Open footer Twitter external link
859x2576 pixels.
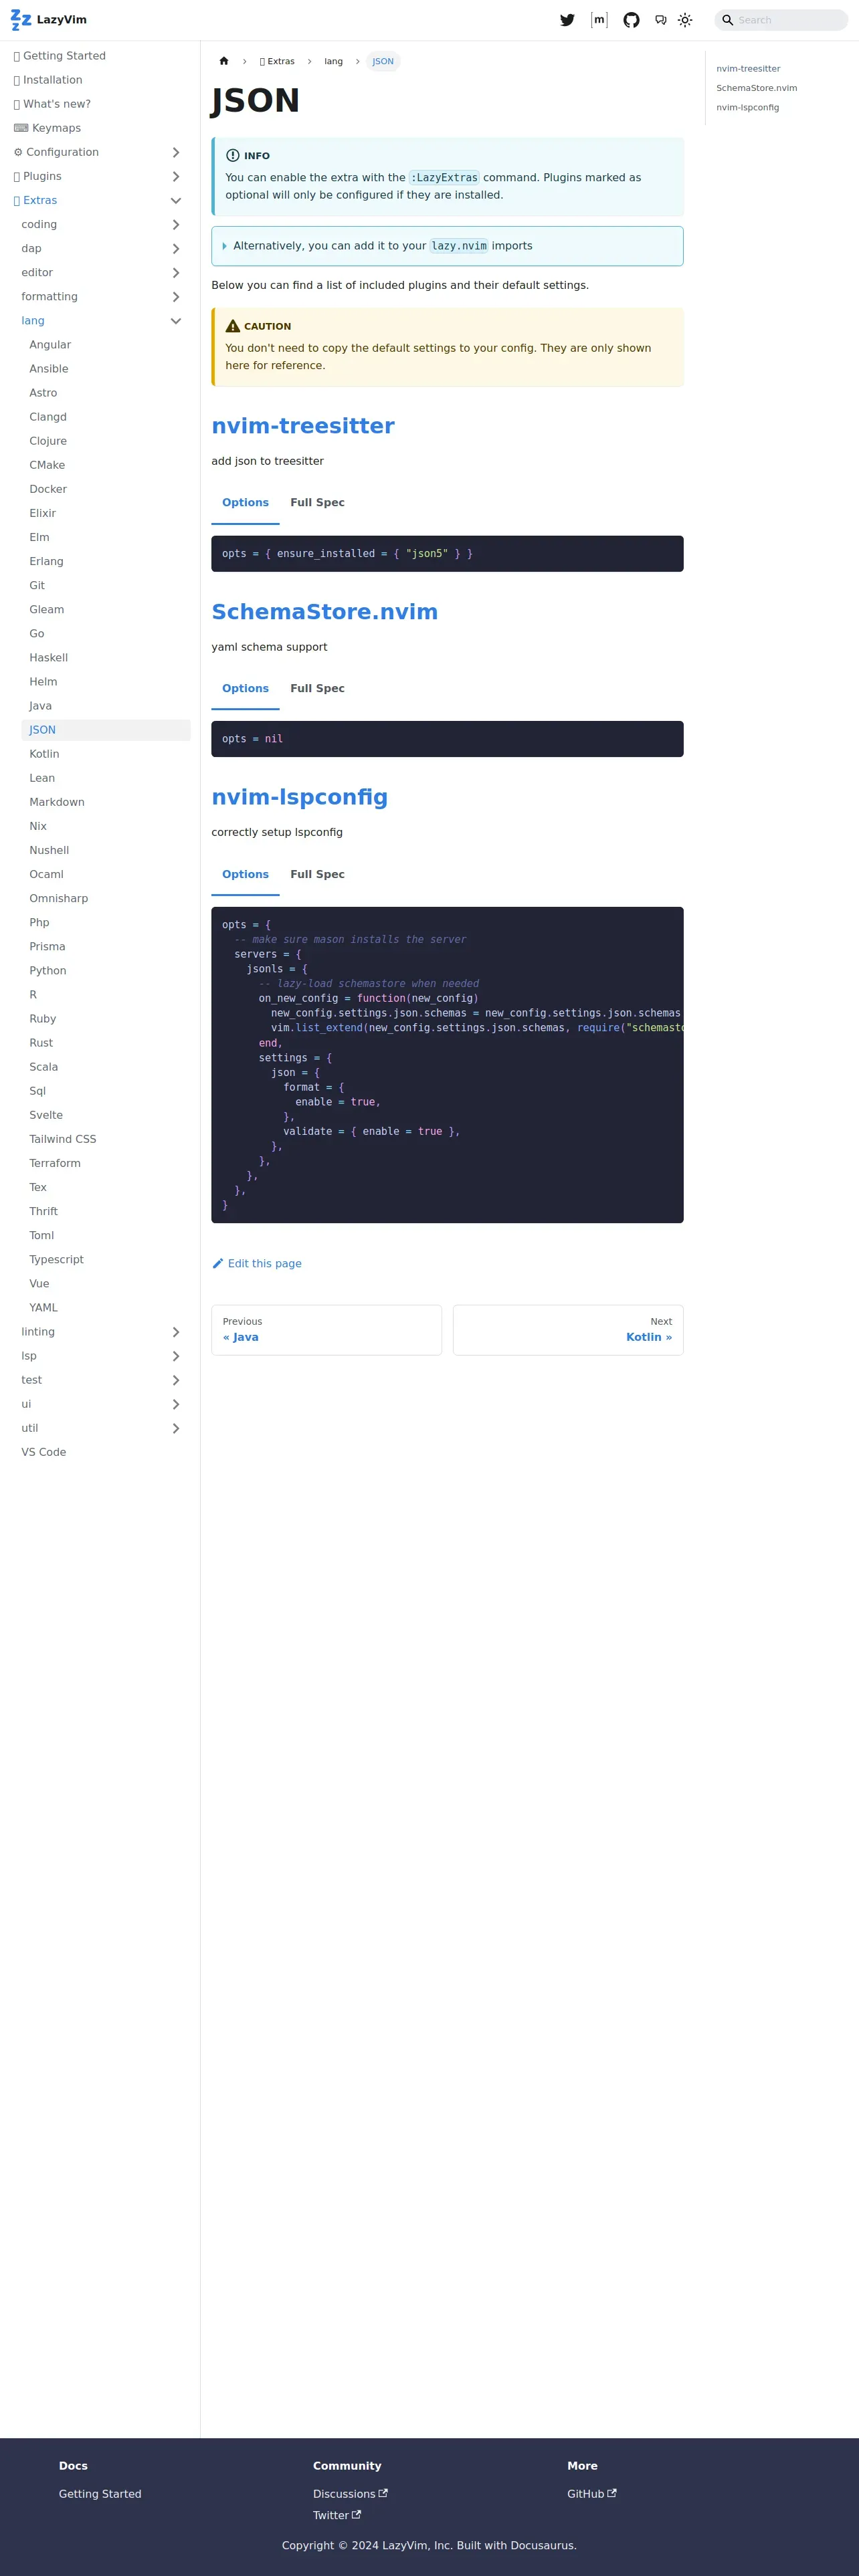coord(337,2515)
